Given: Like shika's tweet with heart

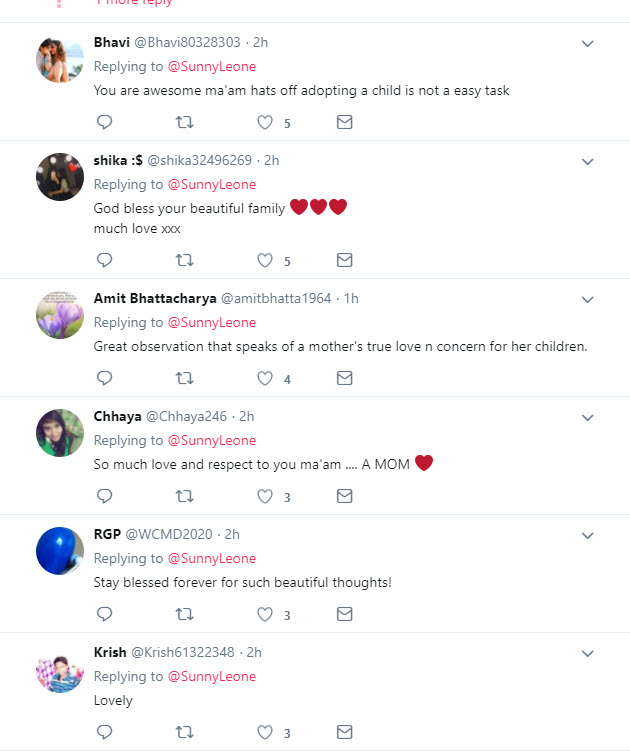Looking at the screenshot, I should pyautogui.click(x=265, y=261).
